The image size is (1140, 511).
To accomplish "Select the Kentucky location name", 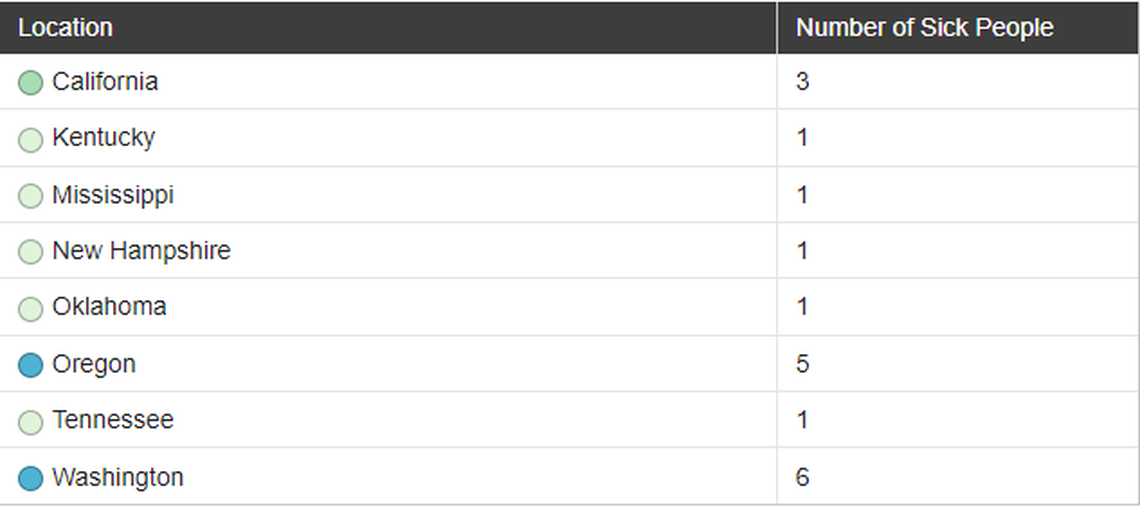I will (104, 137).
